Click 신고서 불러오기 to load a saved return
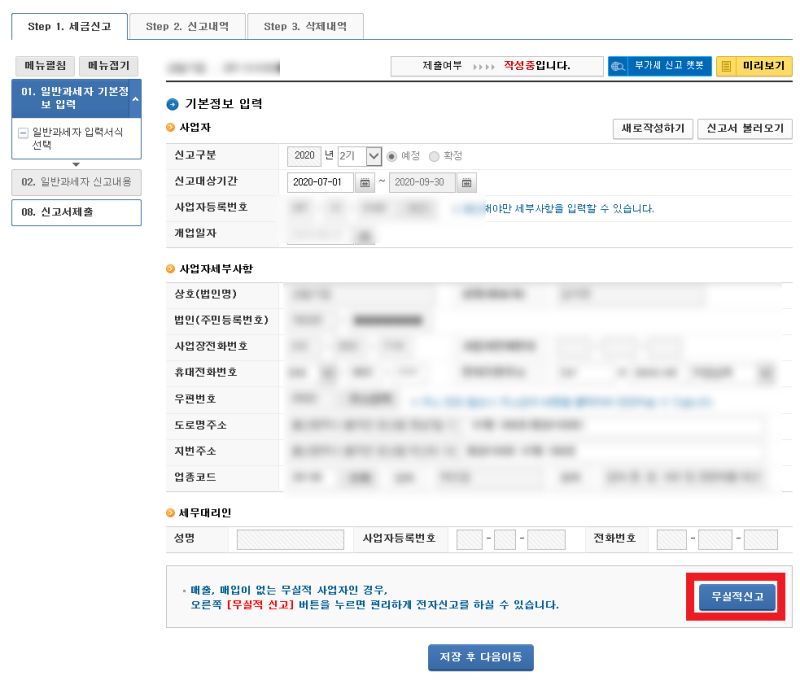800x689 pixels. (744, 130)
